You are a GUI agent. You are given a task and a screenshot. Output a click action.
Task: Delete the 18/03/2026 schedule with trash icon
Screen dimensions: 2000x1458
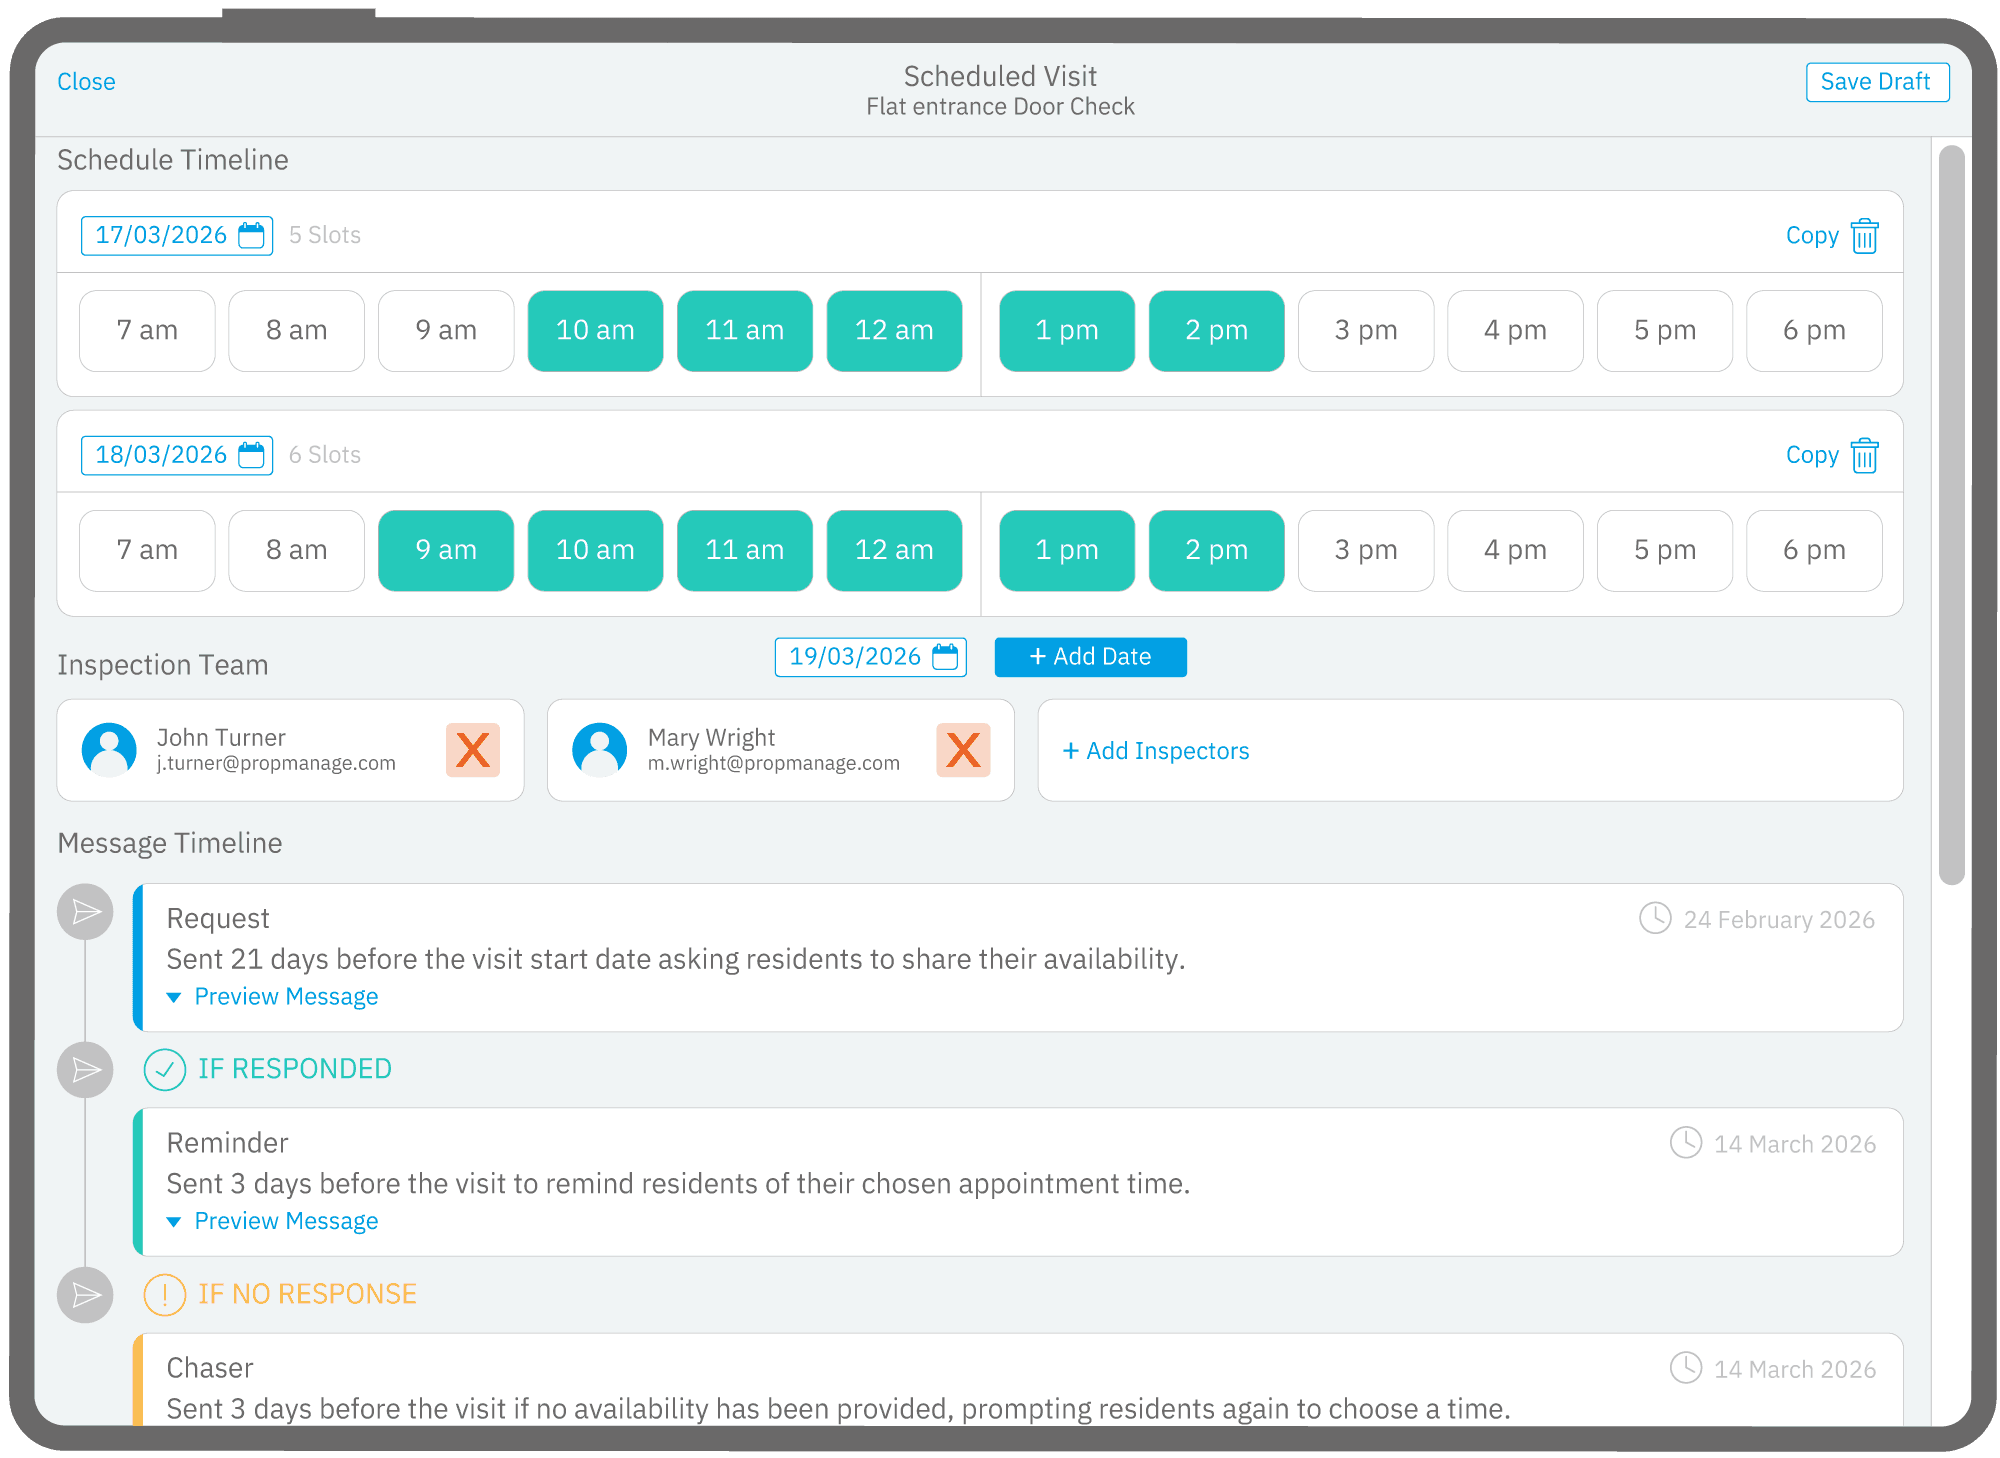(x=1864, y=456)
